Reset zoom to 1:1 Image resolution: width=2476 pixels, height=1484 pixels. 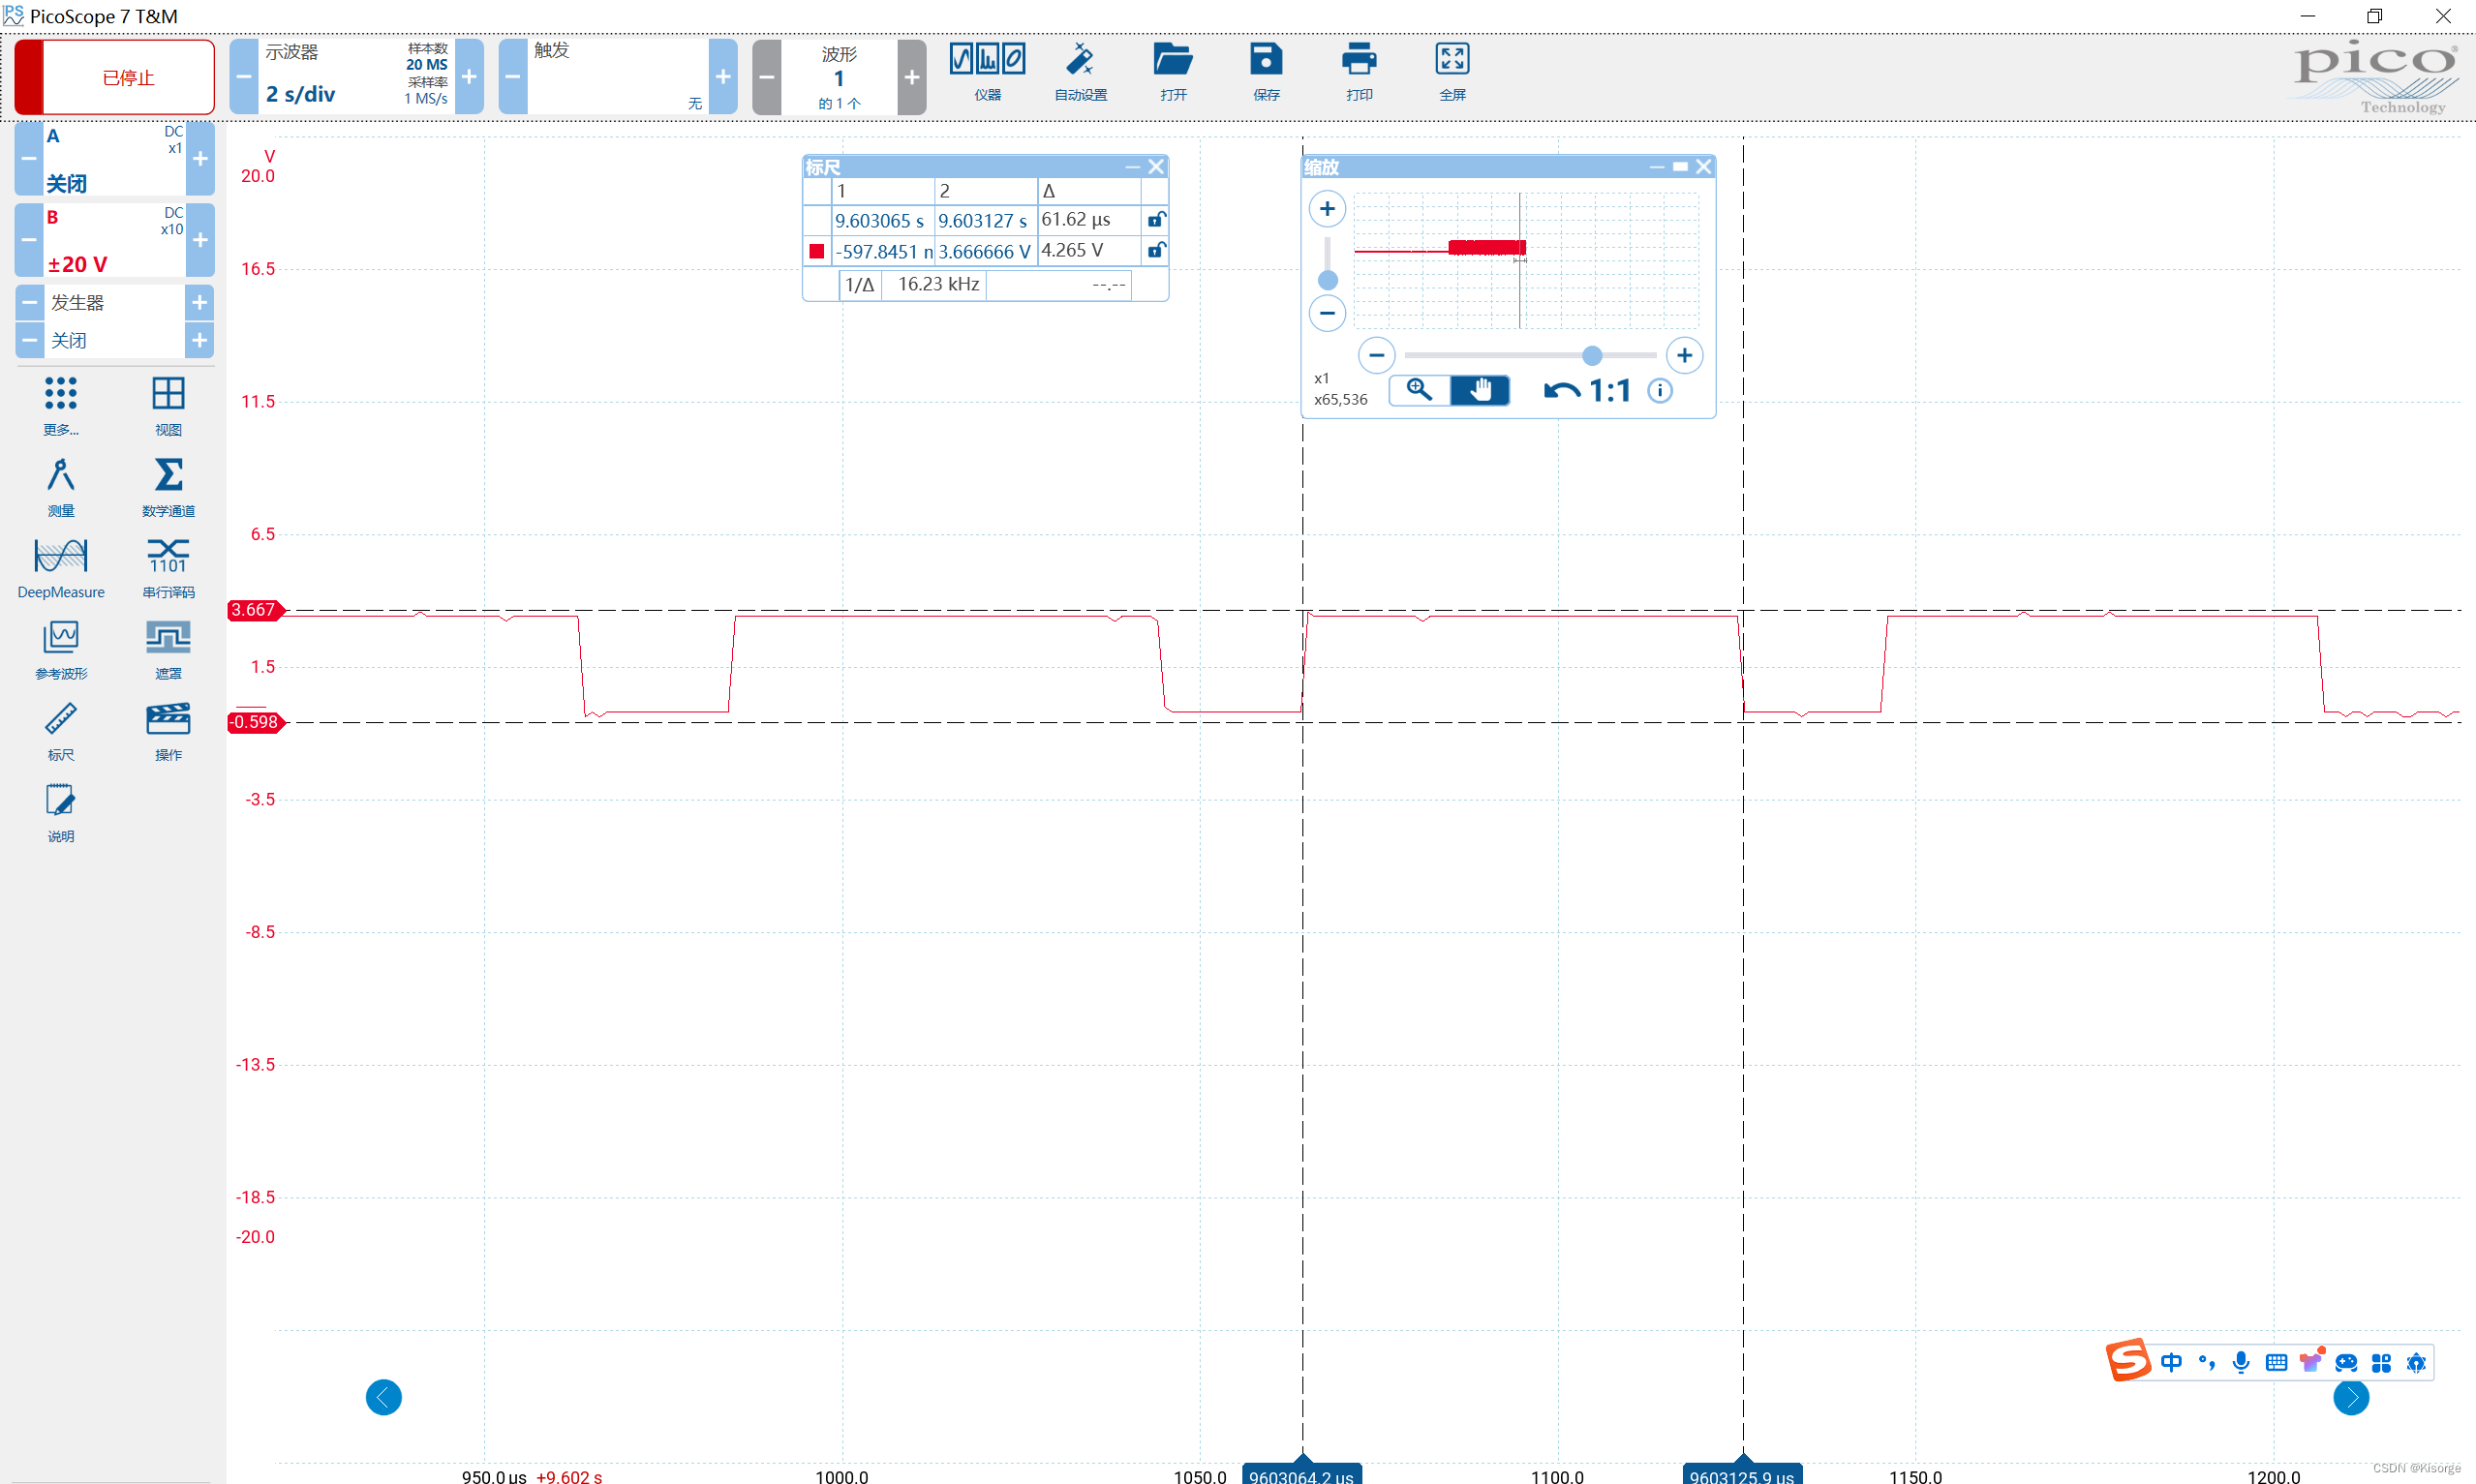click(x=1610, y=391)
